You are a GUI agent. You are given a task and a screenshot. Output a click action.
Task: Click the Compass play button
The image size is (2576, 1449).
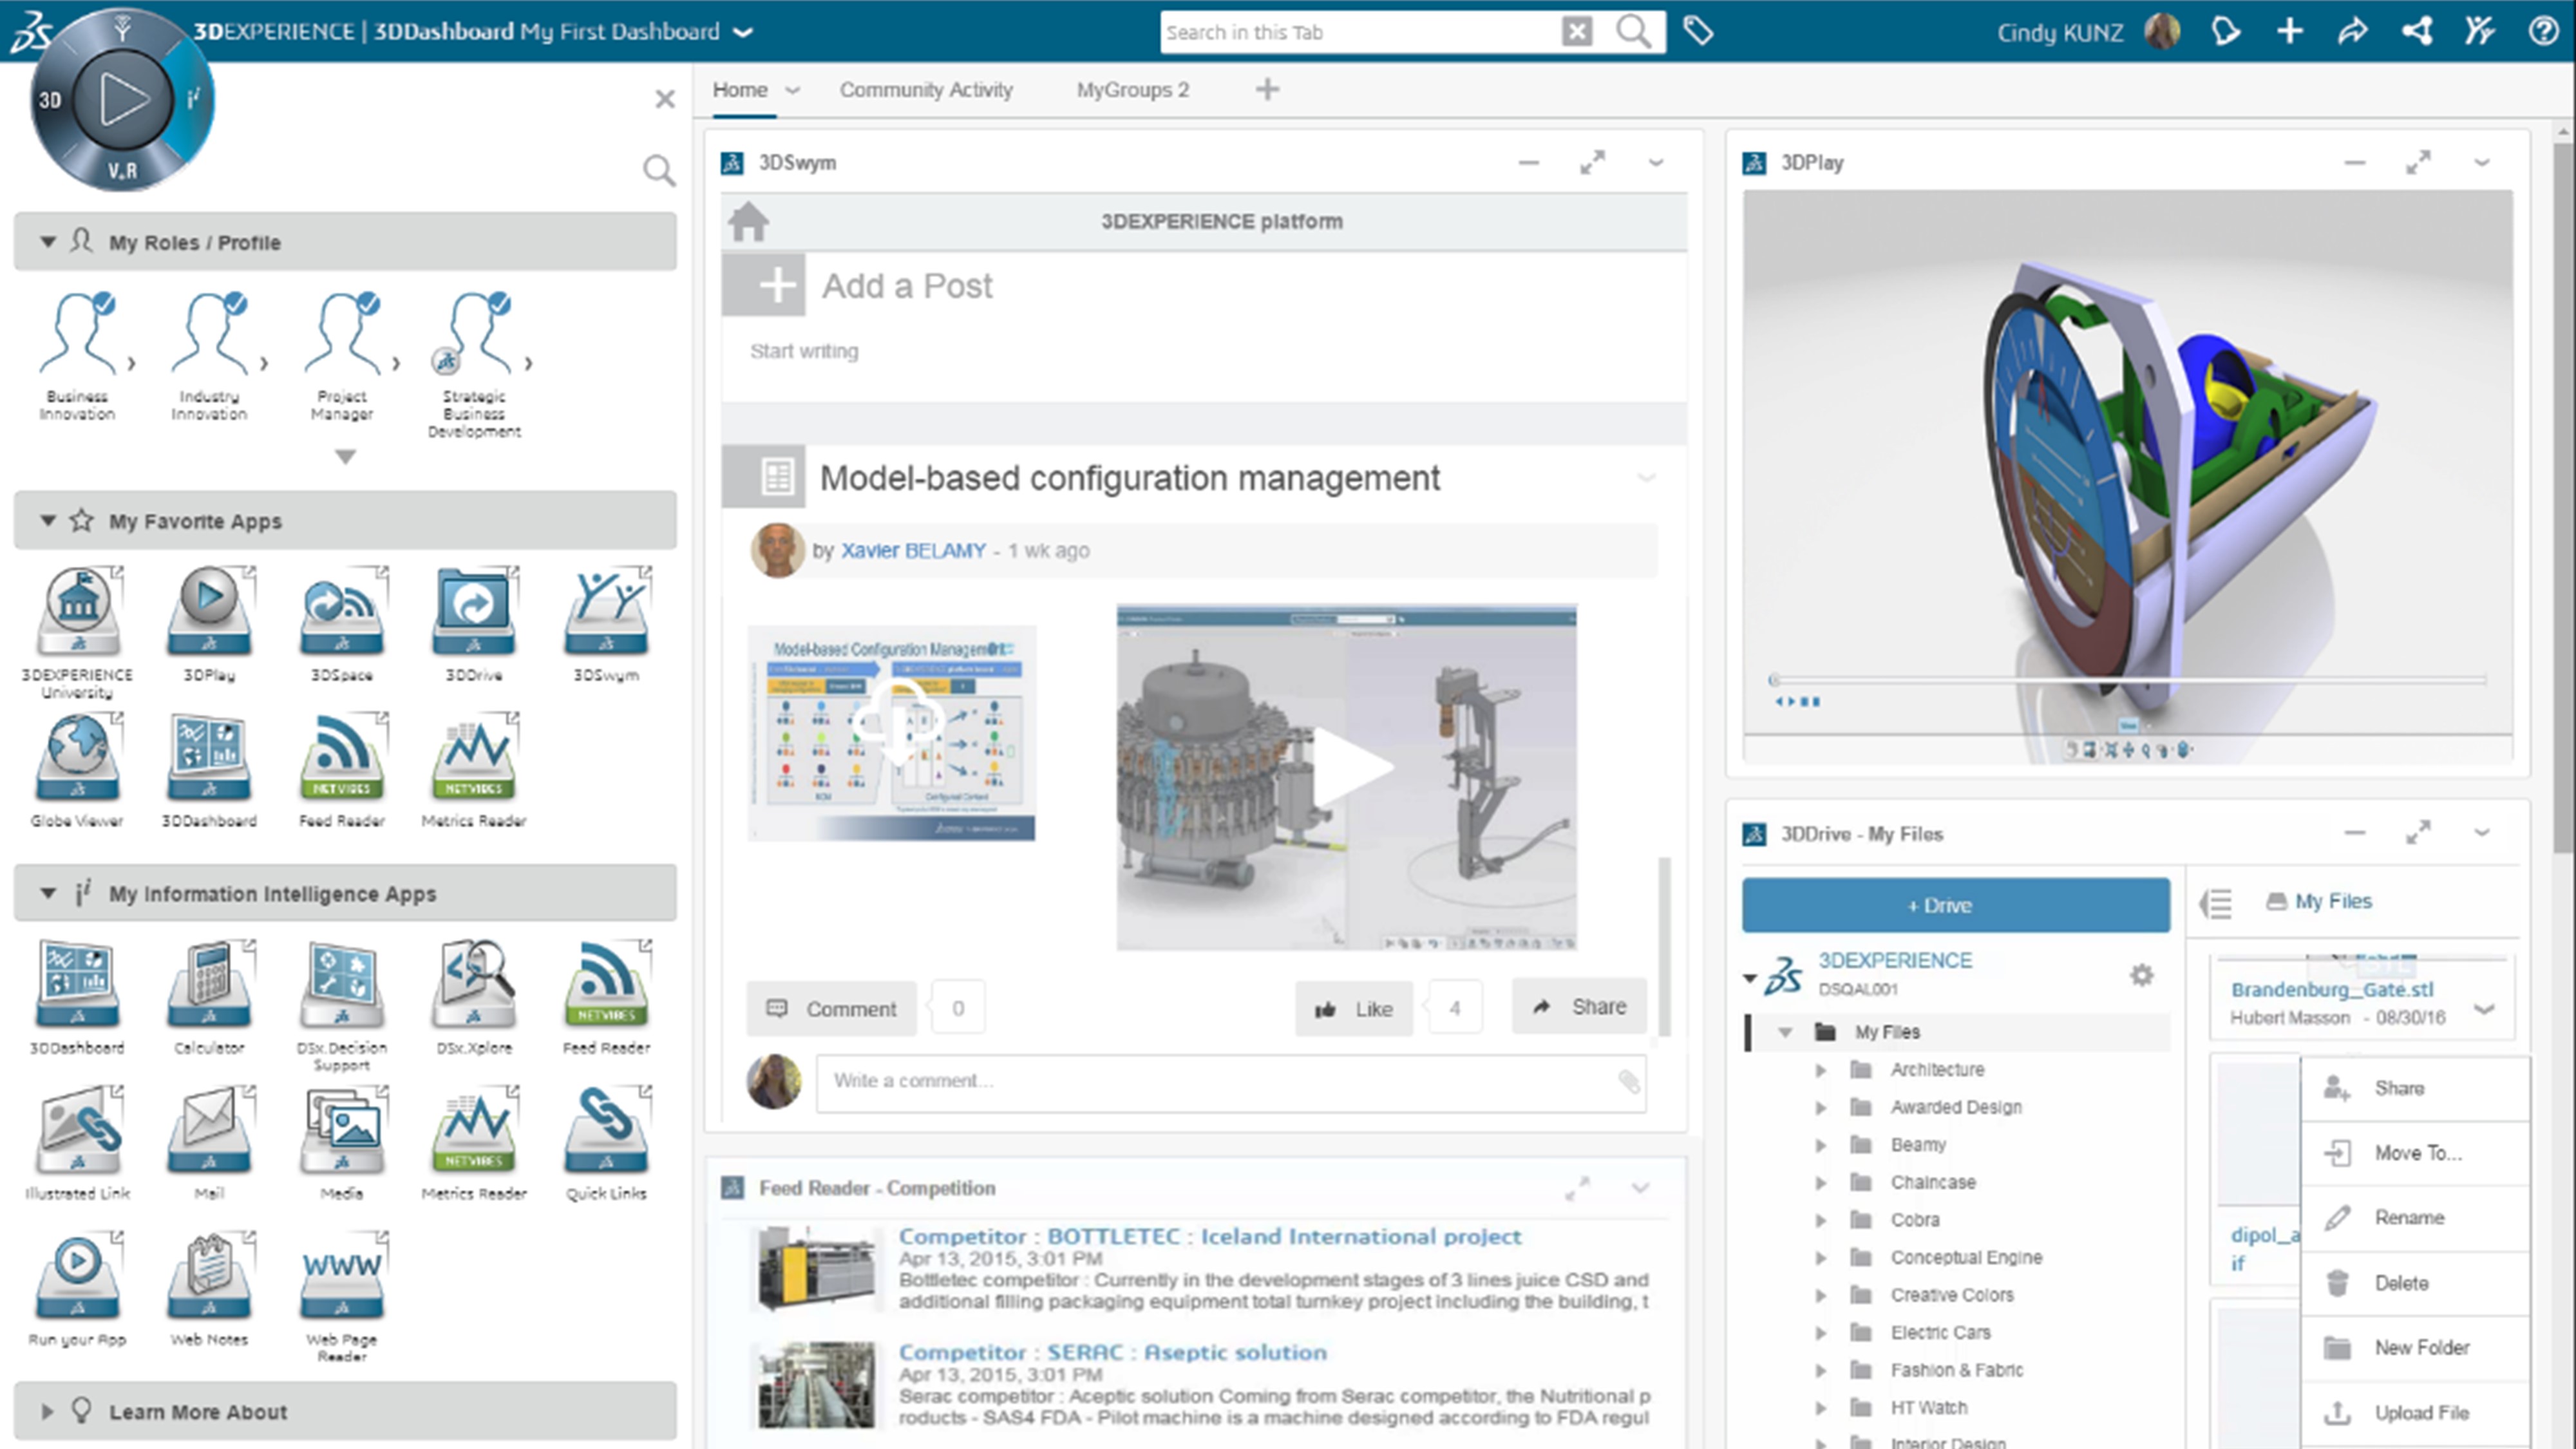[122, 99]
